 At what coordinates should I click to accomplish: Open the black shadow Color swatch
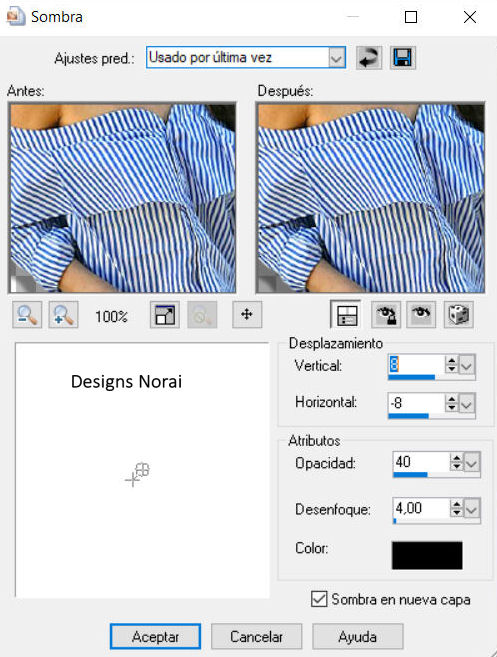[427, 555]
